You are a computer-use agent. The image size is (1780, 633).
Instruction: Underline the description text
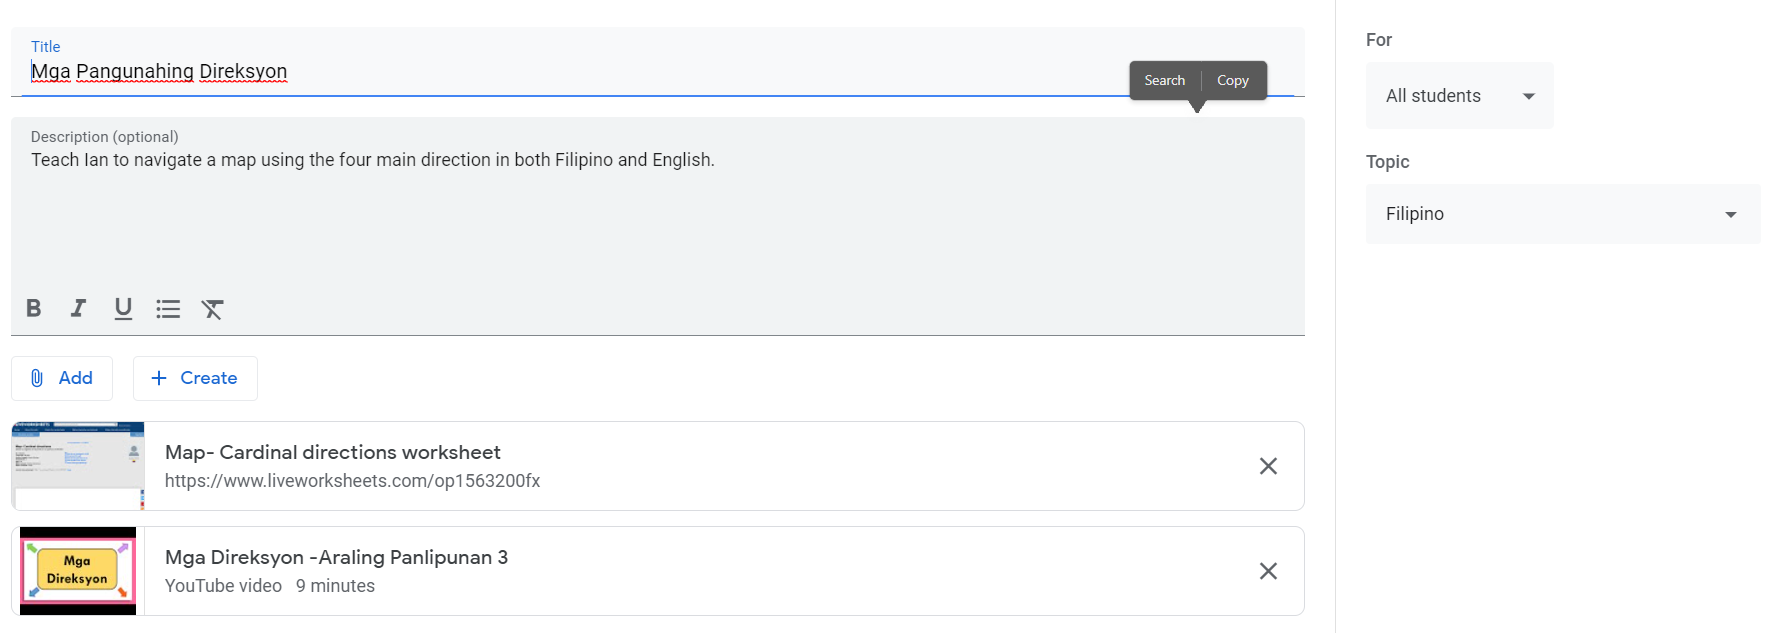[123, 308]
